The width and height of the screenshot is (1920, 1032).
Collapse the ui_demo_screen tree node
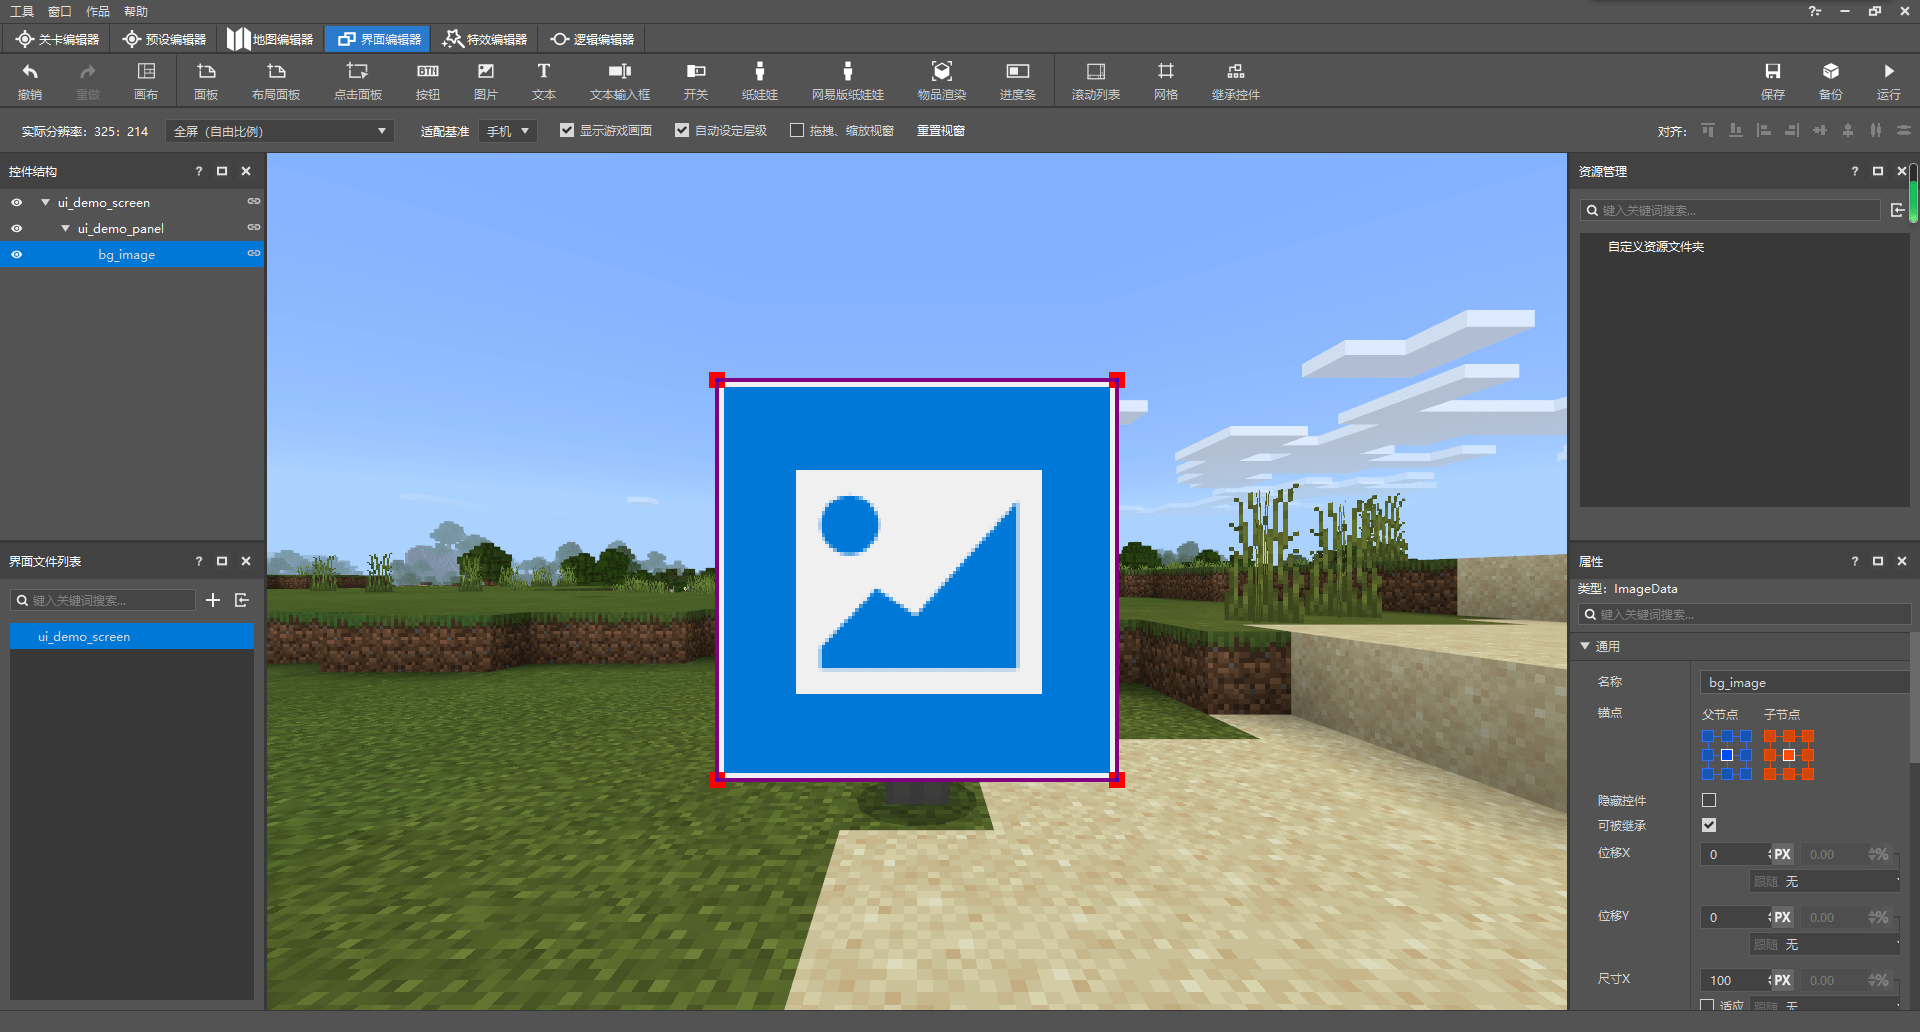point(45,202)
